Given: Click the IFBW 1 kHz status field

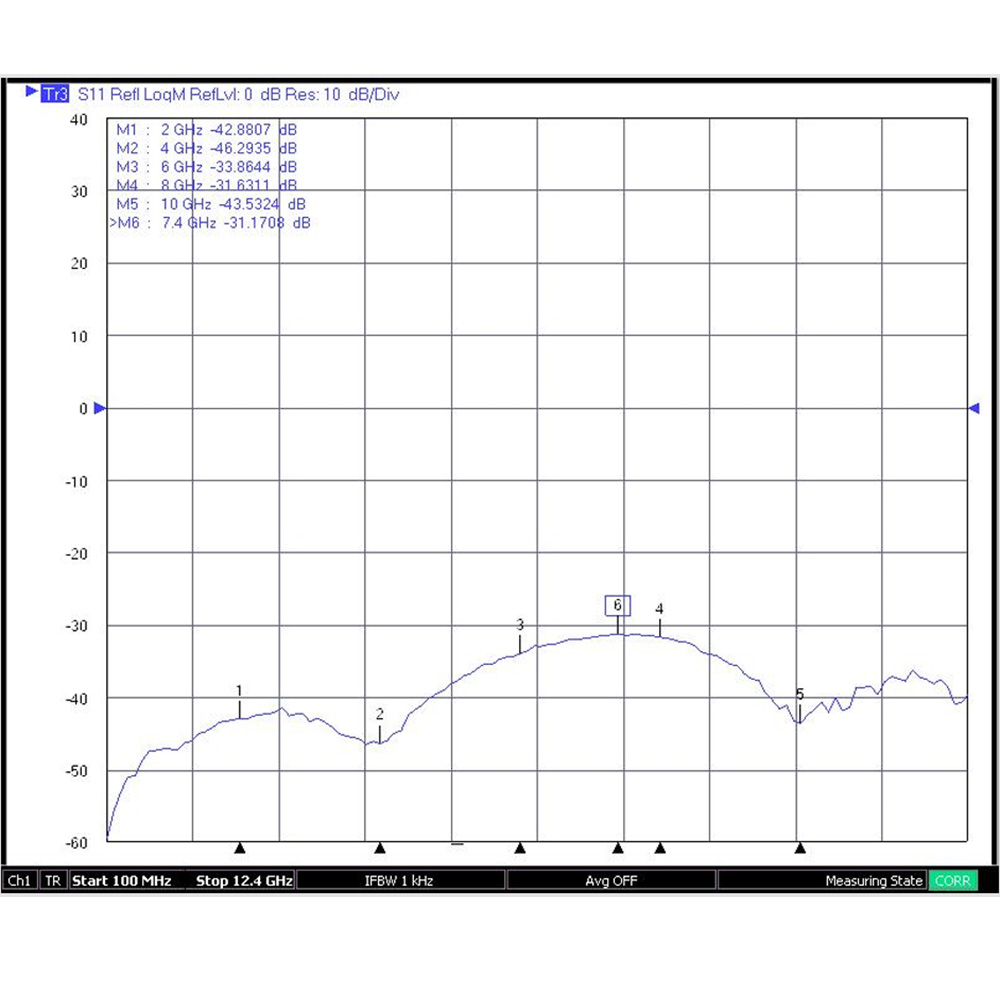Looking at the screenshot, I should 399,881.
